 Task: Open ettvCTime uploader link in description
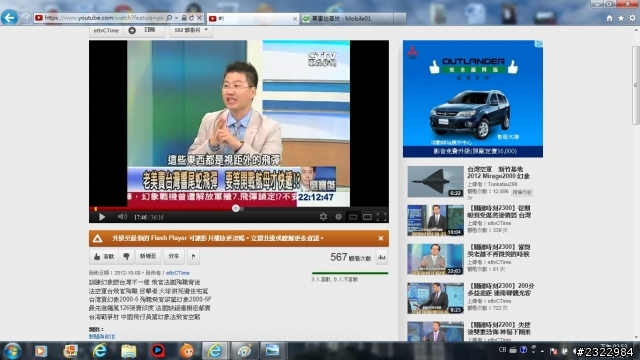tap(178, 273)
